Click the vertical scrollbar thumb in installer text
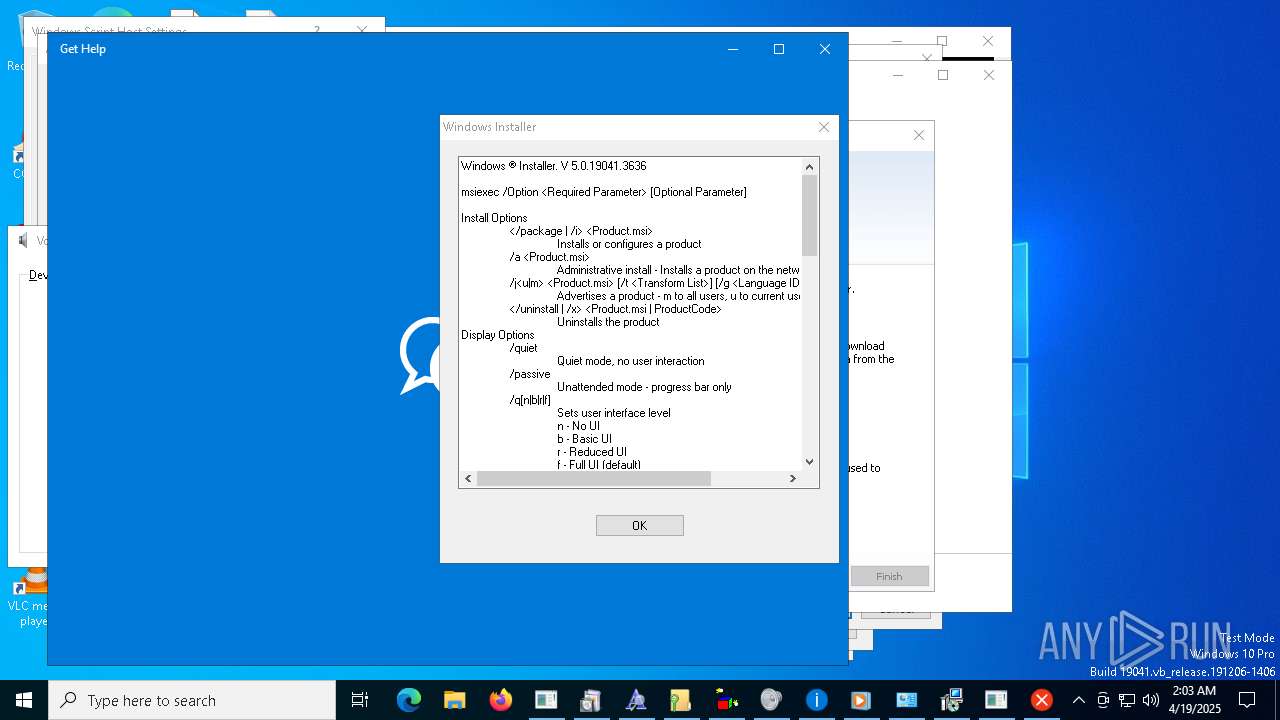This screenshot has height=720, width=1280. pyautogui.click(x=810, y=215)
